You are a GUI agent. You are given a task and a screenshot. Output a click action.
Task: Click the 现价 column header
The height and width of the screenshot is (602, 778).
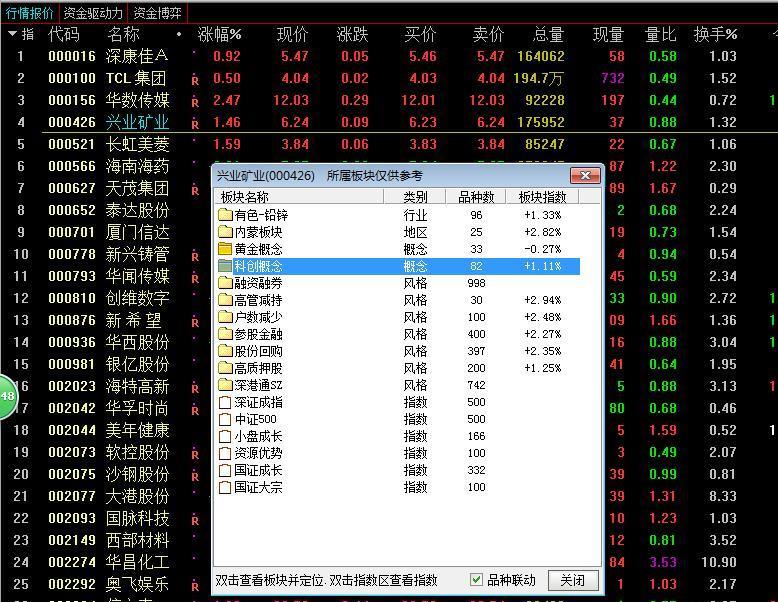tap(292, 34)
